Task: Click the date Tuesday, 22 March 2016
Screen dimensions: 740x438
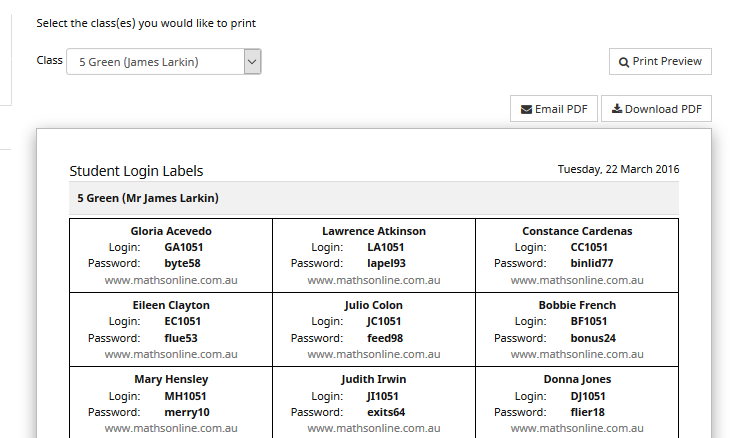Action: pyautogui.click(x=618, y=169)
